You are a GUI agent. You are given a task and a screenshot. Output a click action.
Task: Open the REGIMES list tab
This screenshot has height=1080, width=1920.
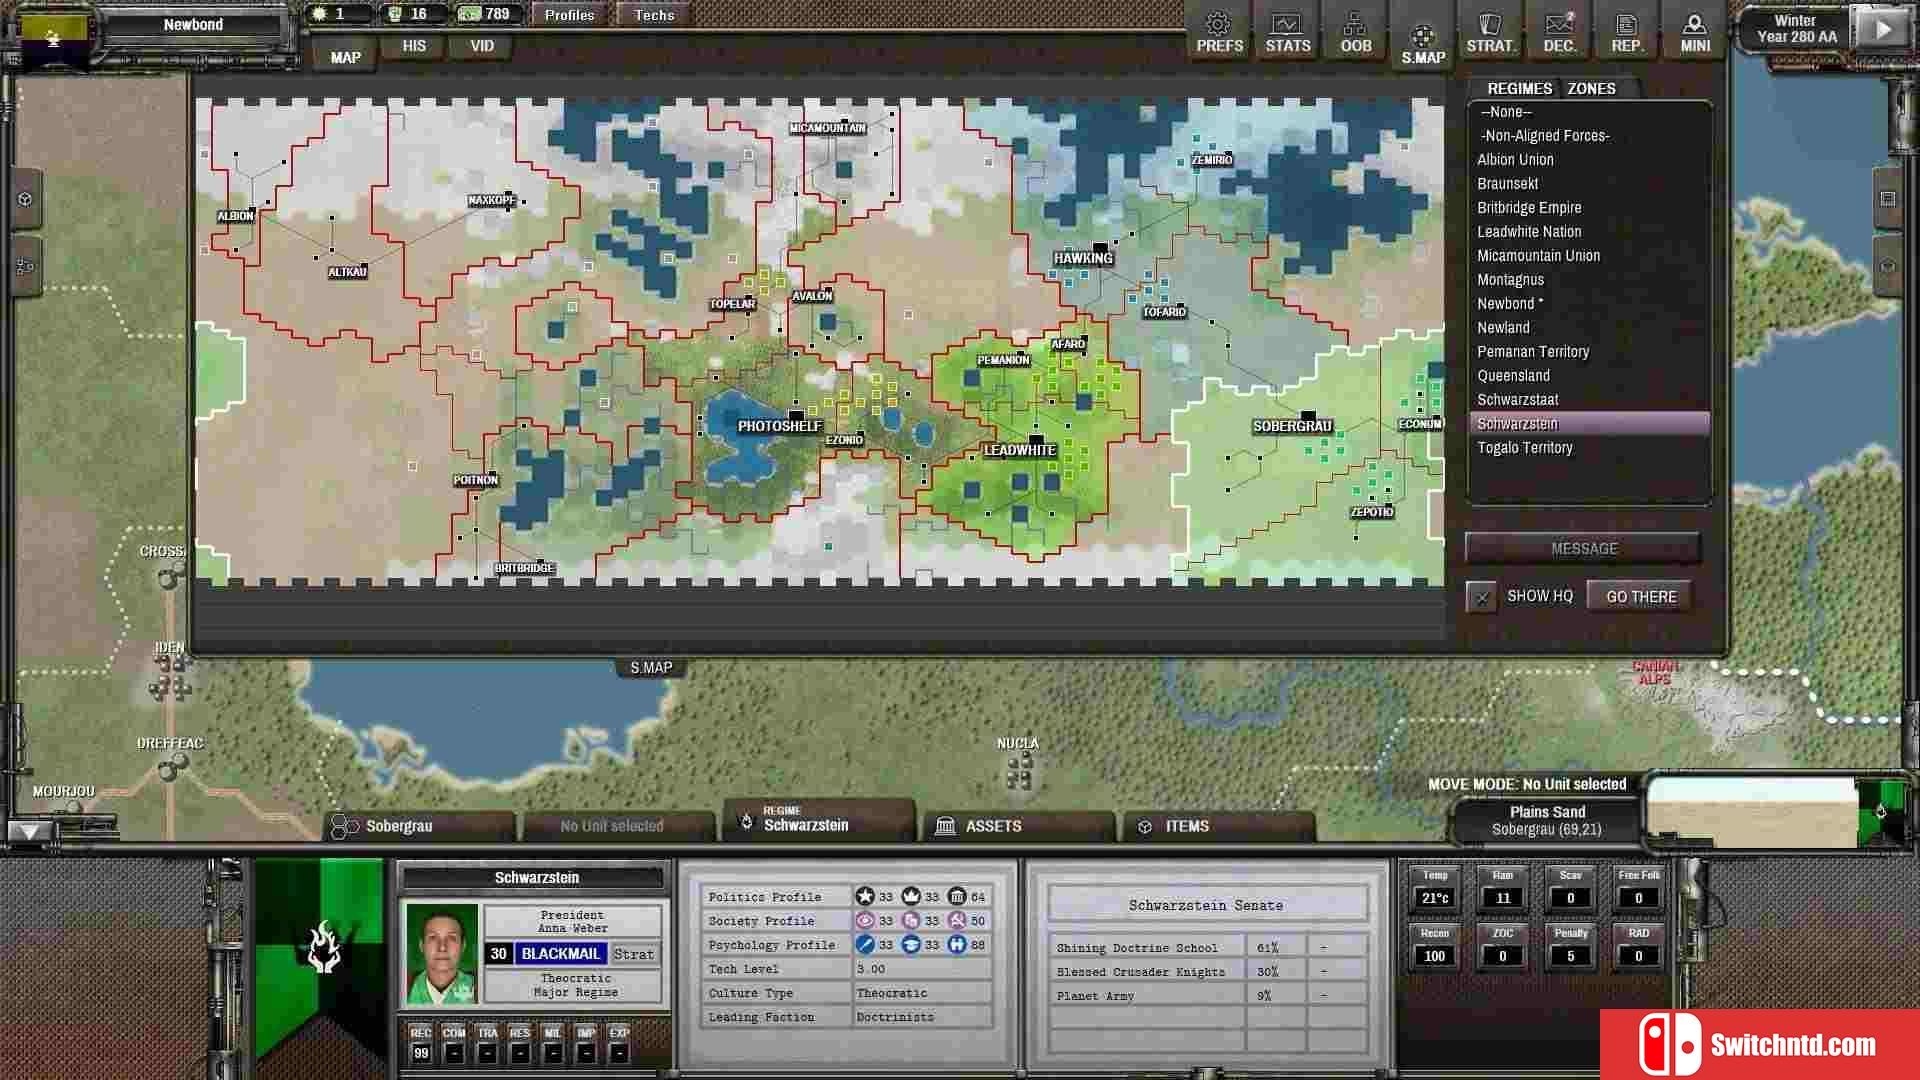1519,89
